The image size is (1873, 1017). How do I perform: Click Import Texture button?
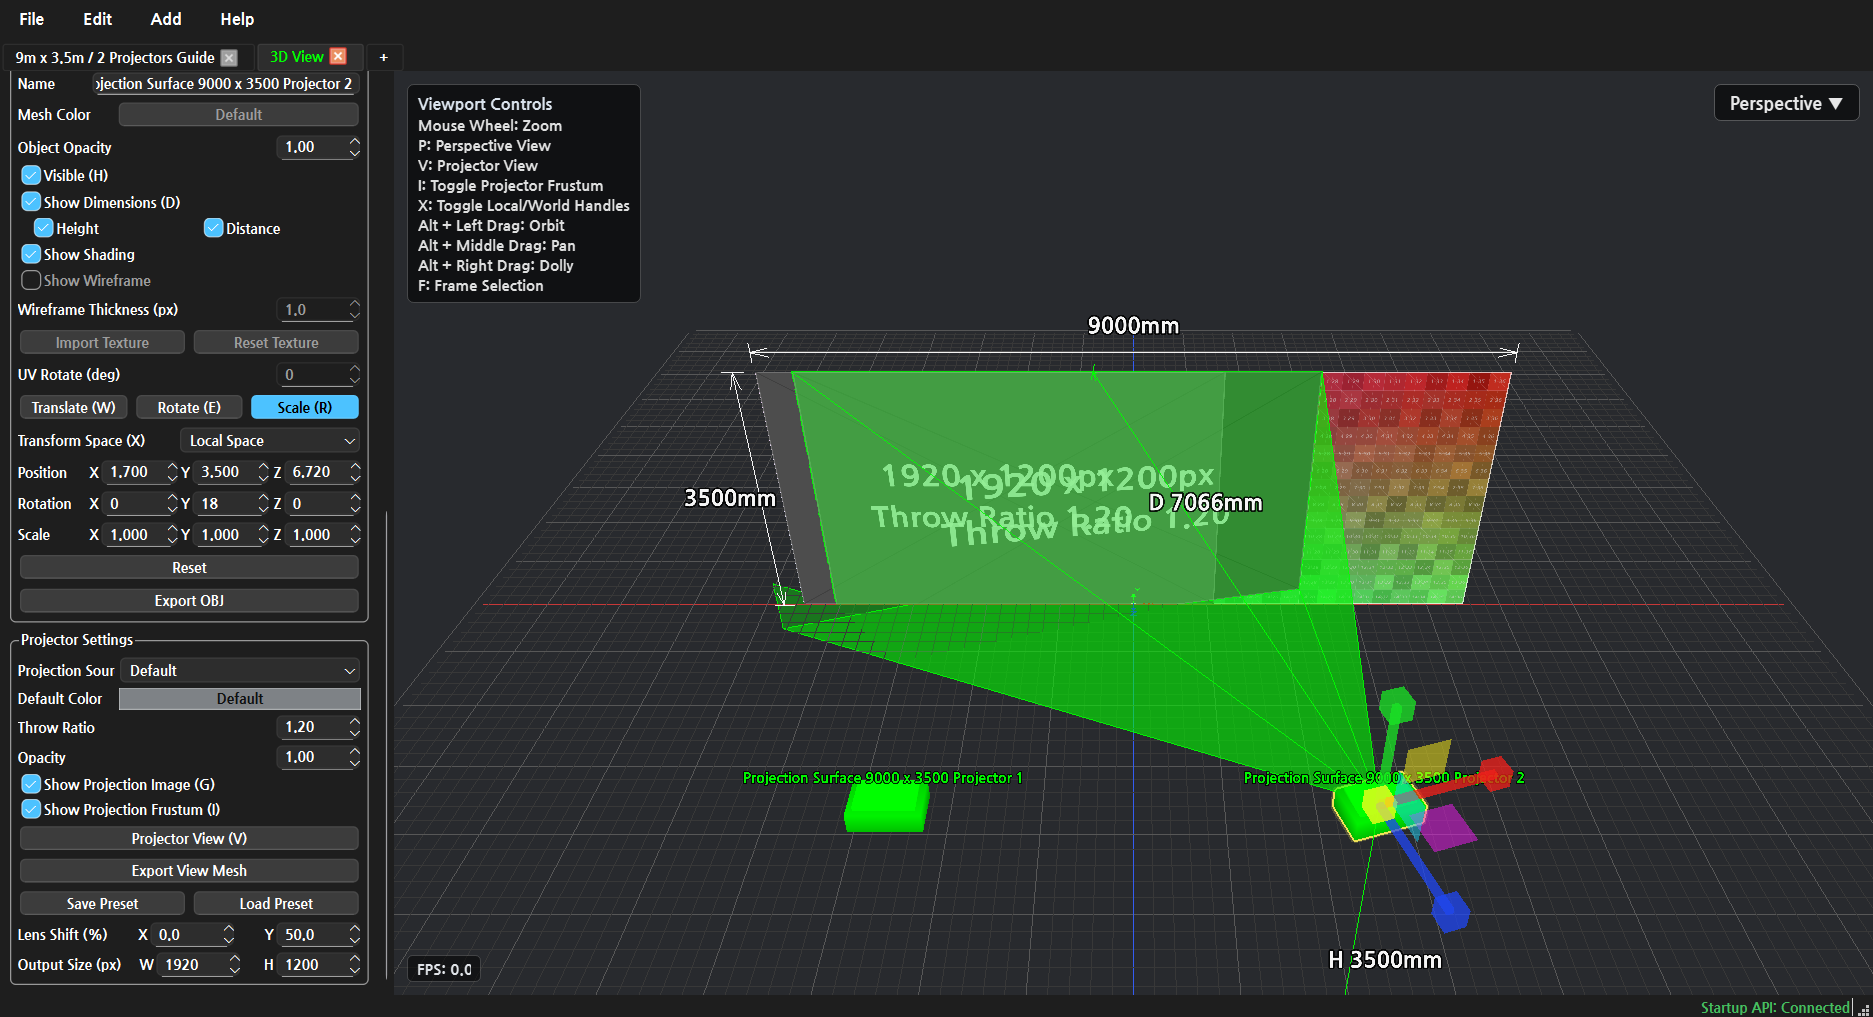(102, 342)
